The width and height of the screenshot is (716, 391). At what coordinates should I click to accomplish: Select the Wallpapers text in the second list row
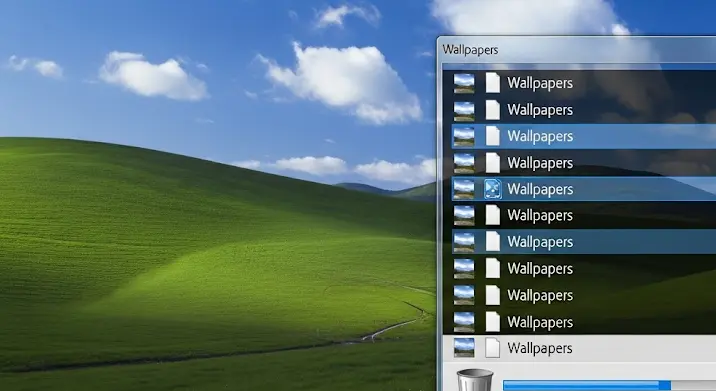pos(540,110)
